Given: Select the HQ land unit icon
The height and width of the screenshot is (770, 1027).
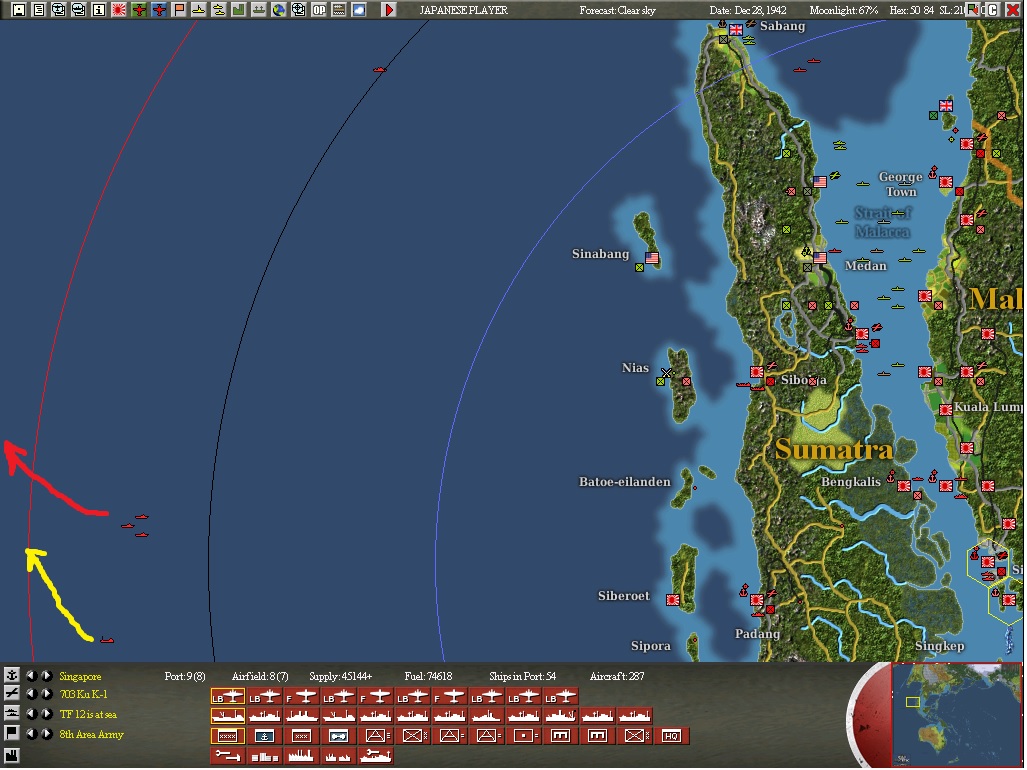Looking at the screenshot, I should (671, 736).
